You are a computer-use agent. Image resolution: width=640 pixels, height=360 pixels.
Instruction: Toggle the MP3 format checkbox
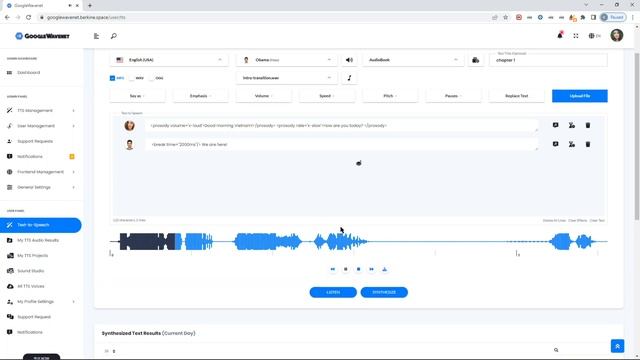[112, 78]
